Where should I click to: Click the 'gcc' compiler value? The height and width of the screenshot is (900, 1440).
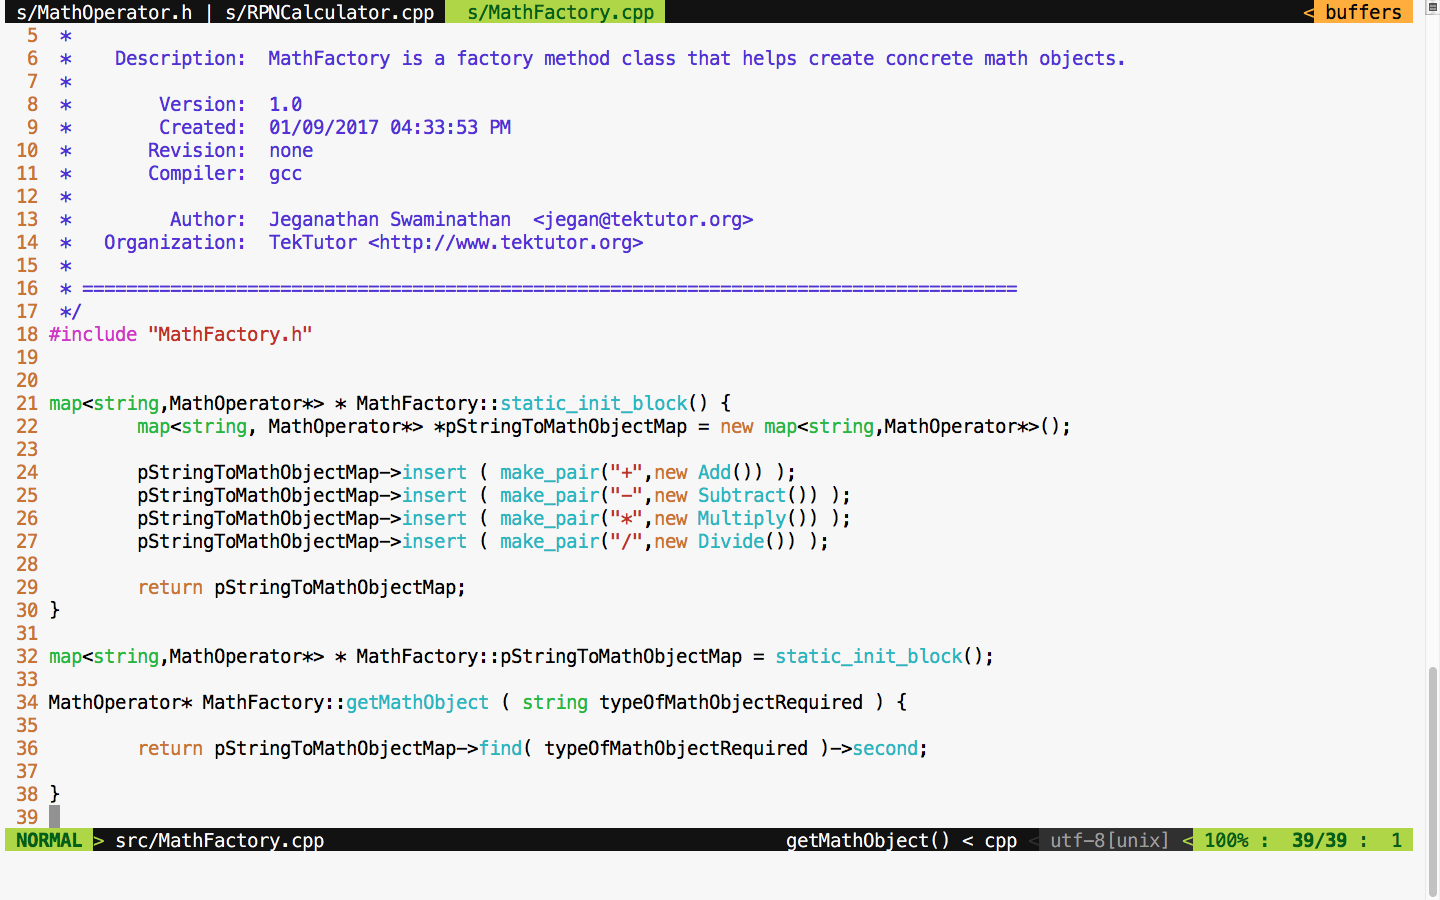pyautogui.click(x=285, y=173)
